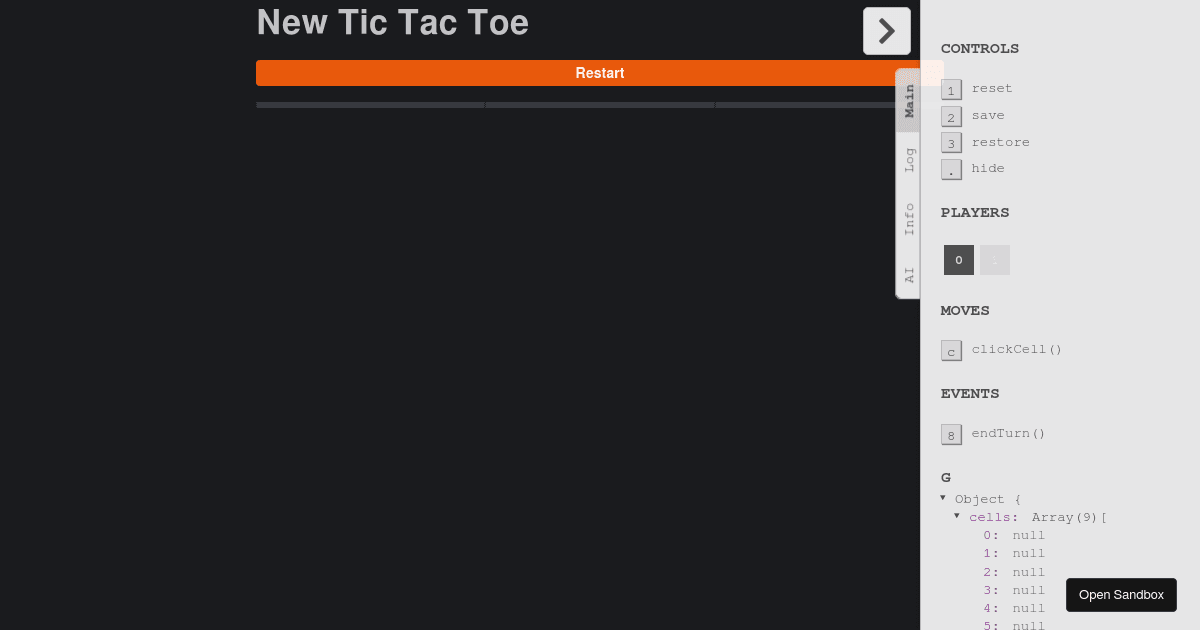Click the endTurn() event label
The height and width of the screenshot is (630, 1200).
(x=1008, y=434)
